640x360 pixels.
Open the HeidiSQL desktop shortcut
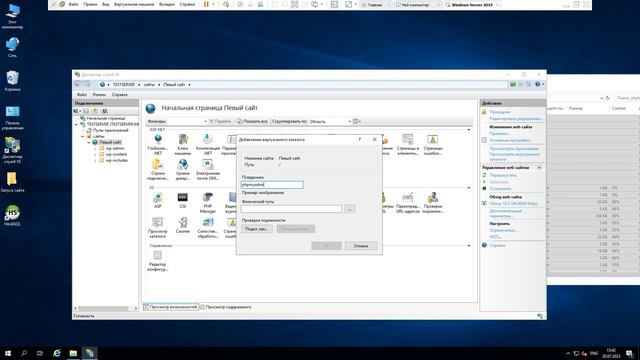[x=12, y=215]
